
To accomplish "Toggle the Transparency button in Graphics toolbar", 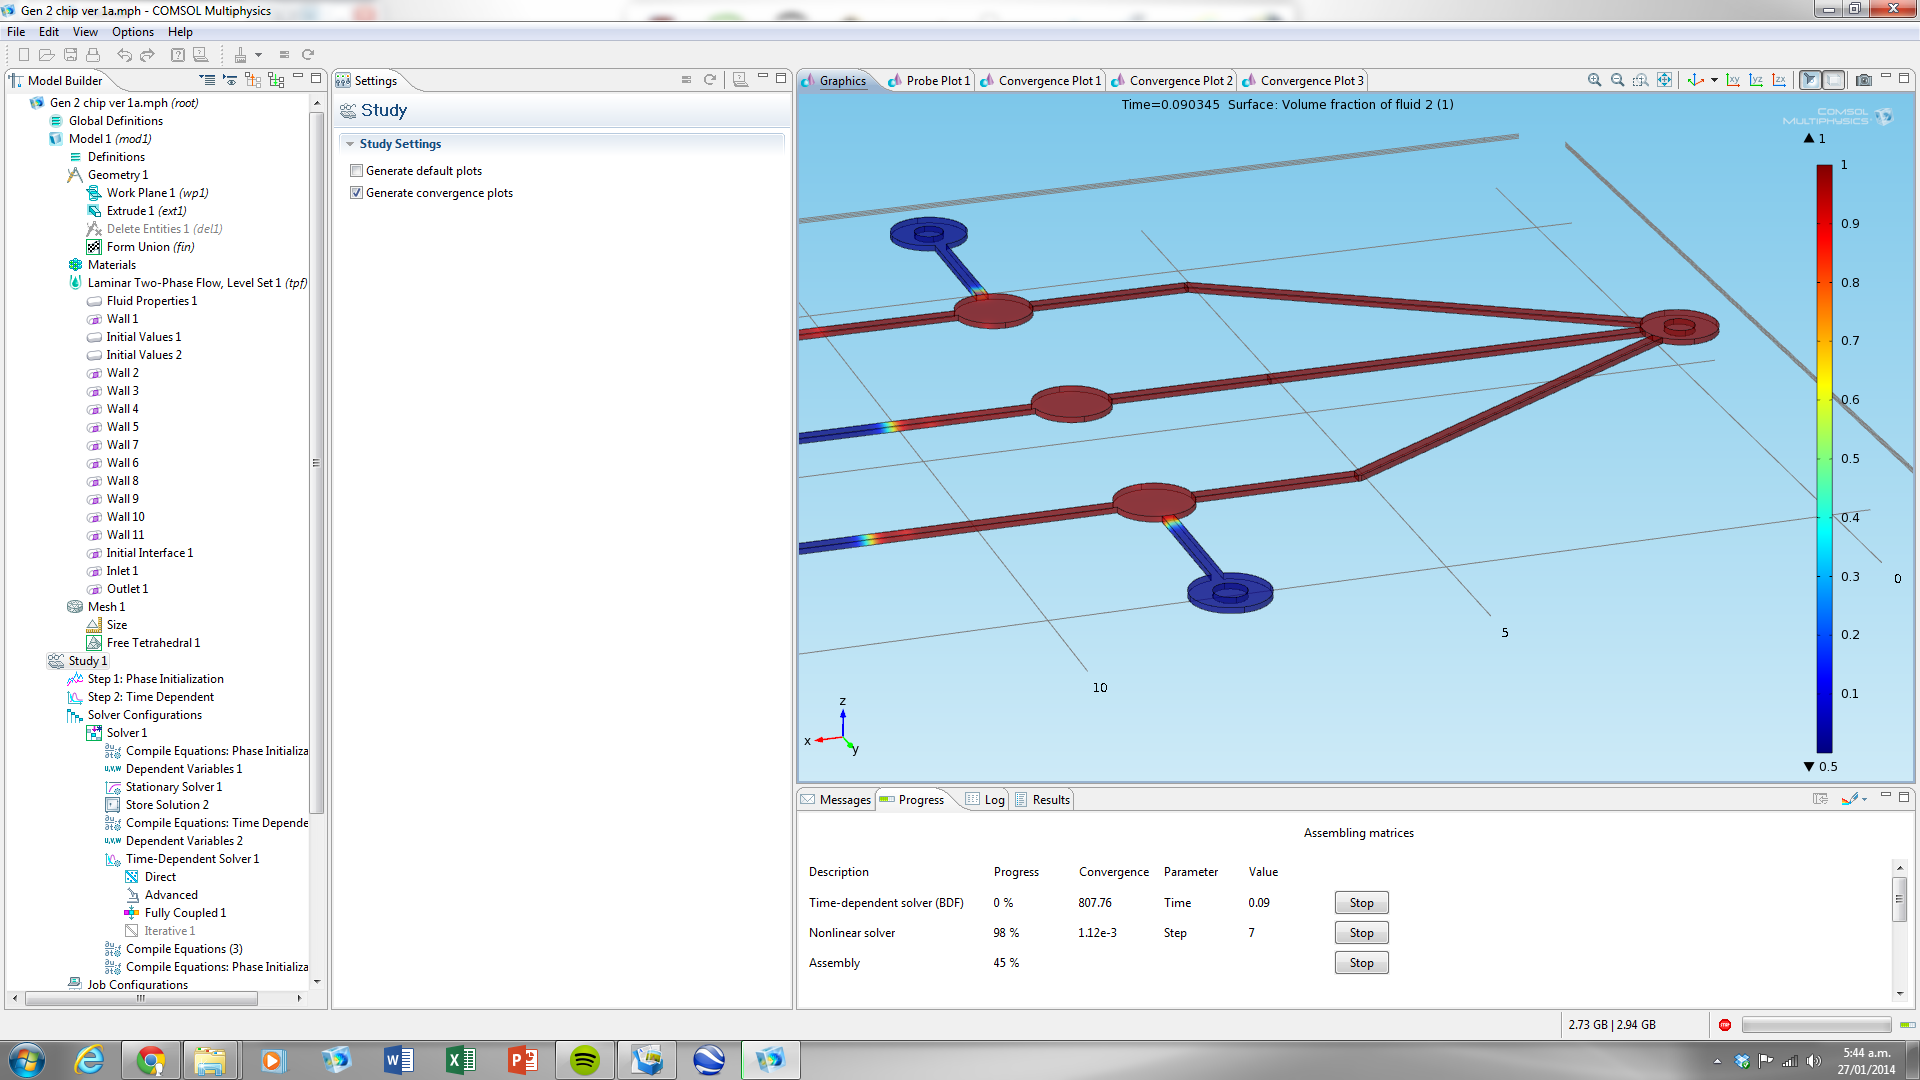I will click(x=1833, y=80).
